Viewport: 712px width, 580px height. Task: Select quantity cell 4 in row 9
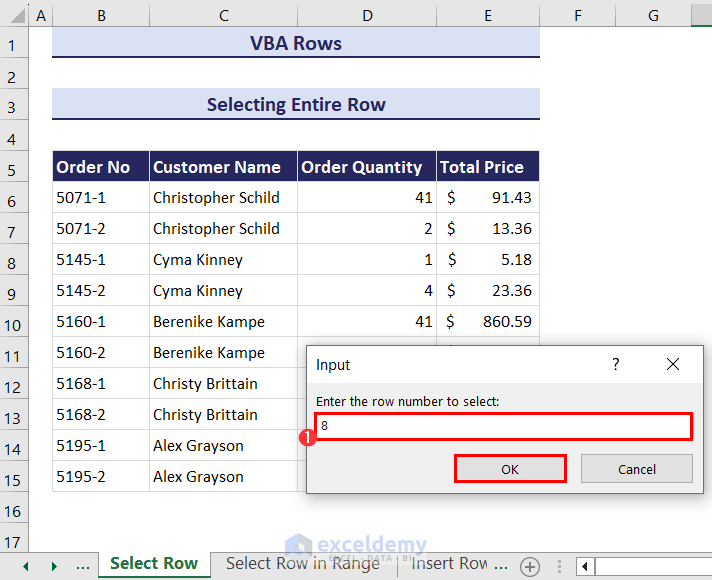(367, 290)
